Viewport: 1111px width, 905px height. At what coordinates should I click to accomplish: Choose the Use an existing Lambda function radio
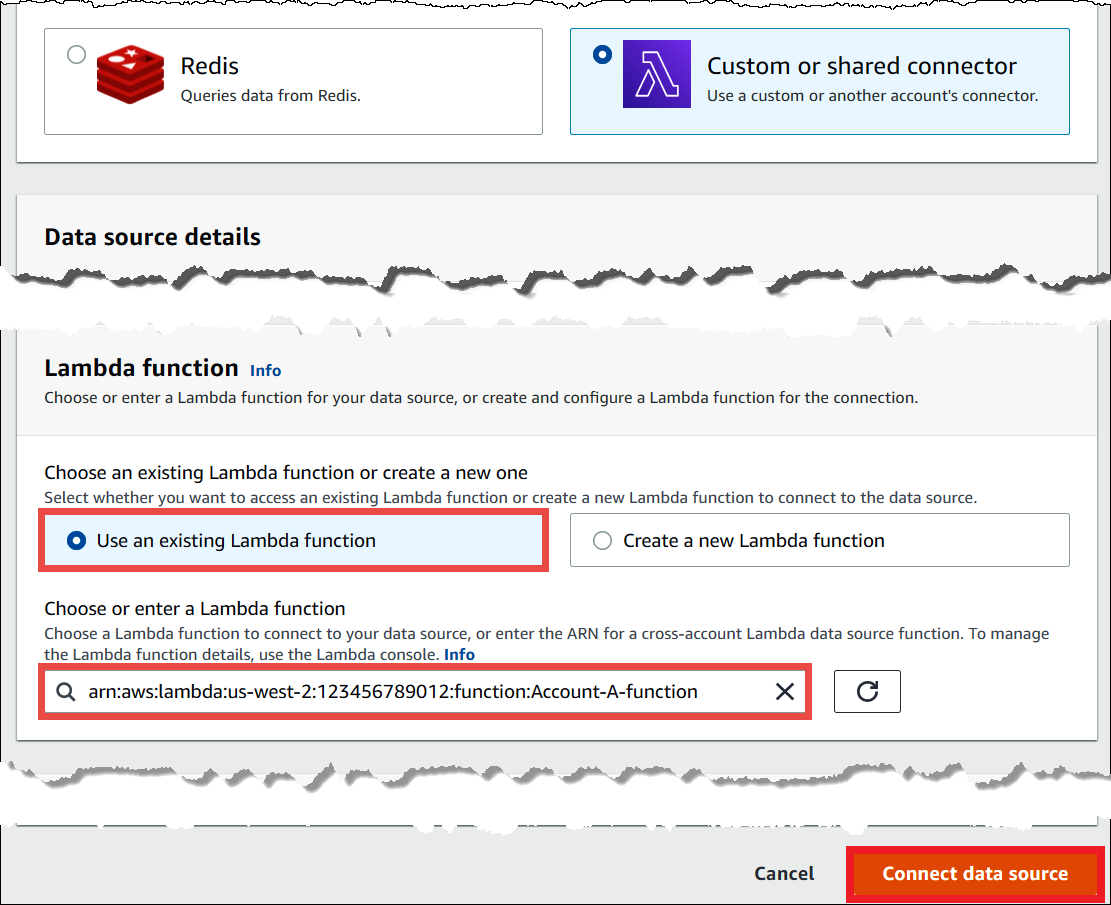(75, 541)
